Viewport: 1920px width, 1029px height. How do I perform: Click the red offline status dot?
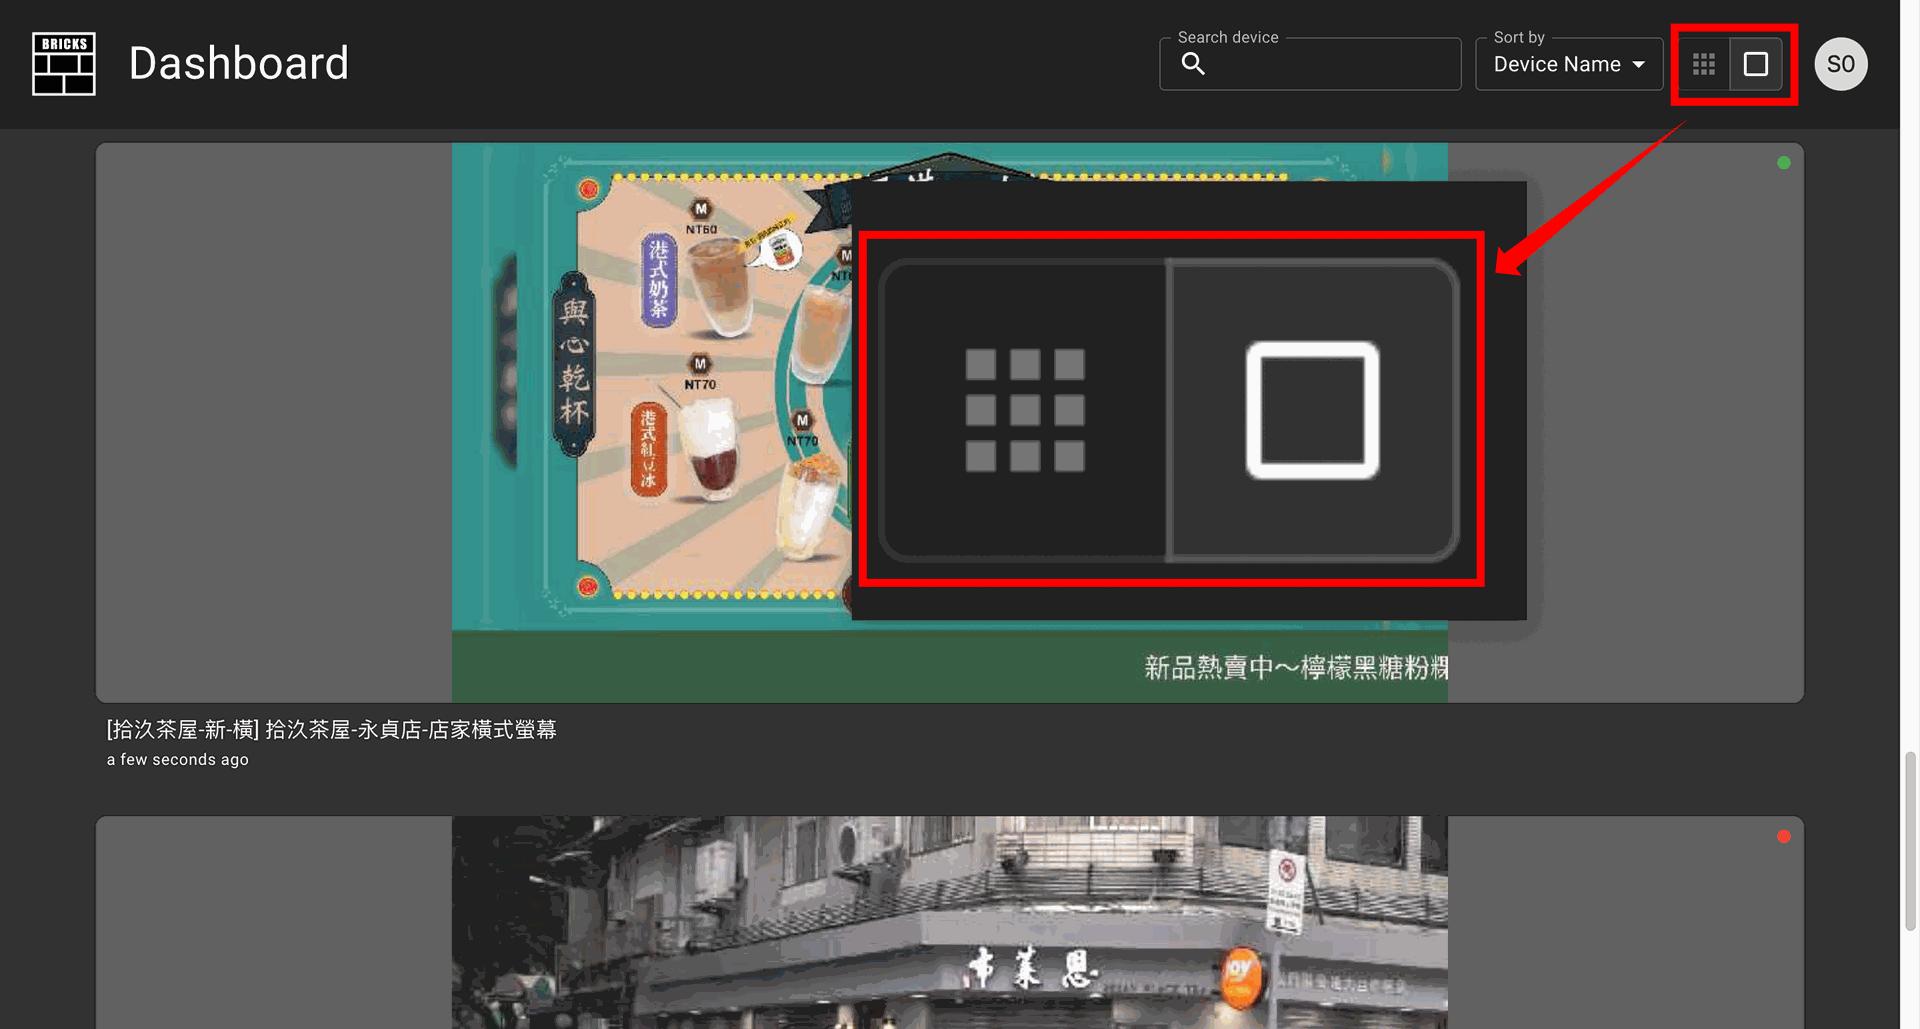coord(1784,837)
